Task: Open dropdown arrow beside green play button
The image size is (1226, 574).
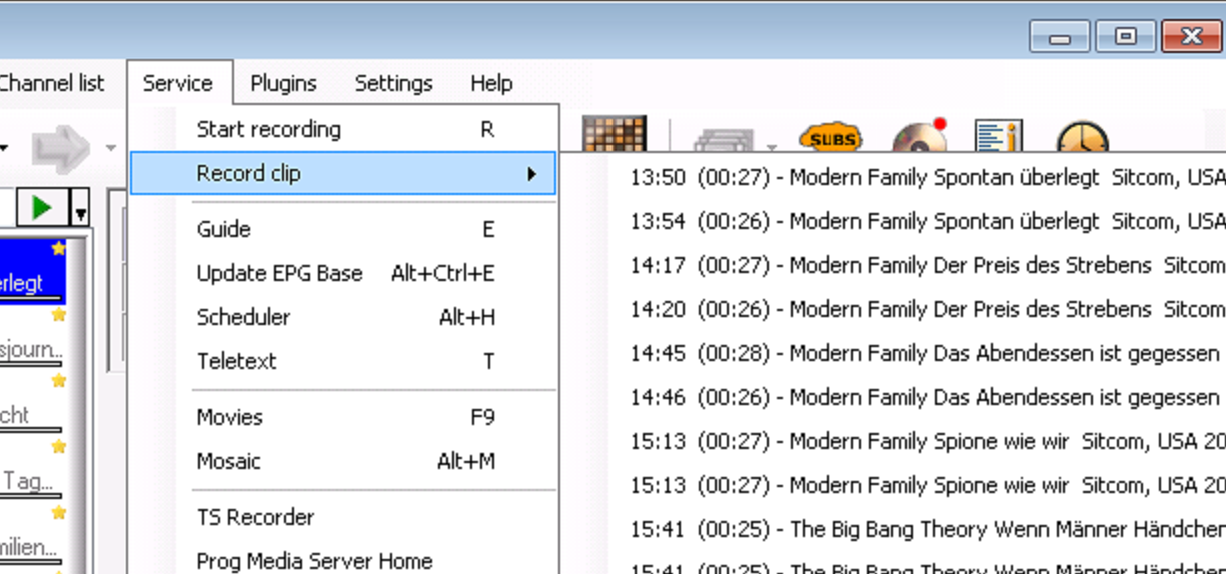Action: click(80, 209)
